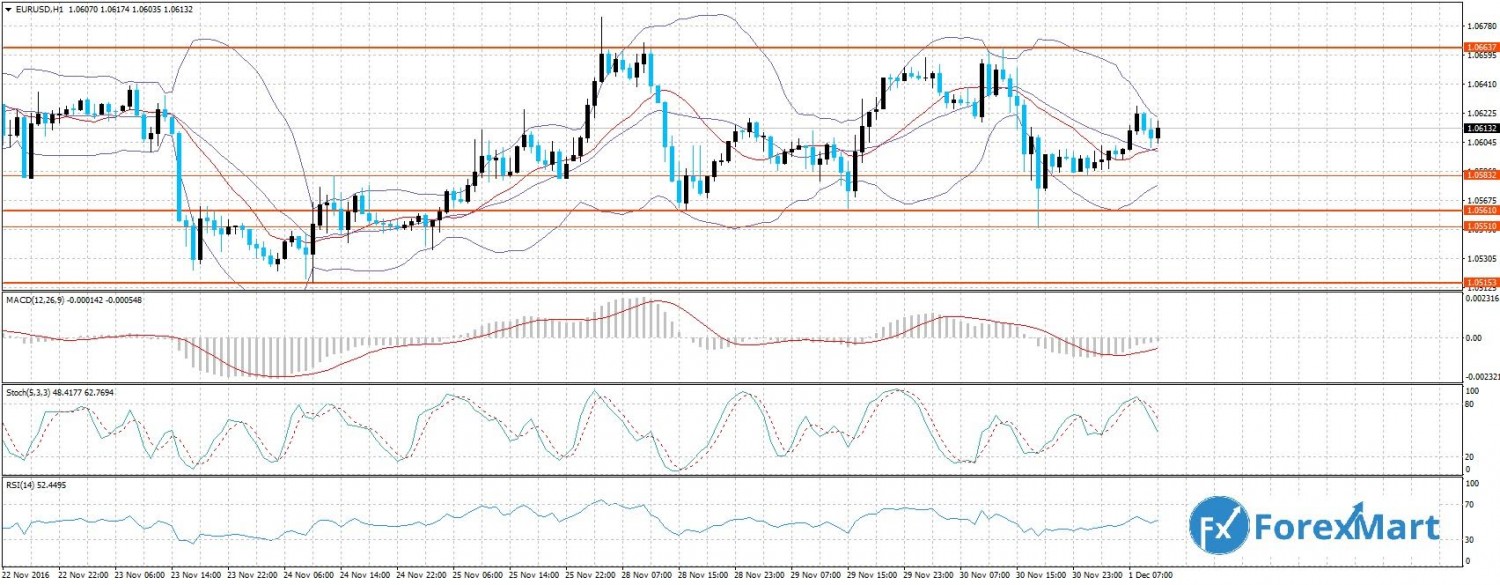The image size is (1500, 585).
Task: Click the 1.05610 orange level label
Action: pyautogui.click(x=1480, y=211)
